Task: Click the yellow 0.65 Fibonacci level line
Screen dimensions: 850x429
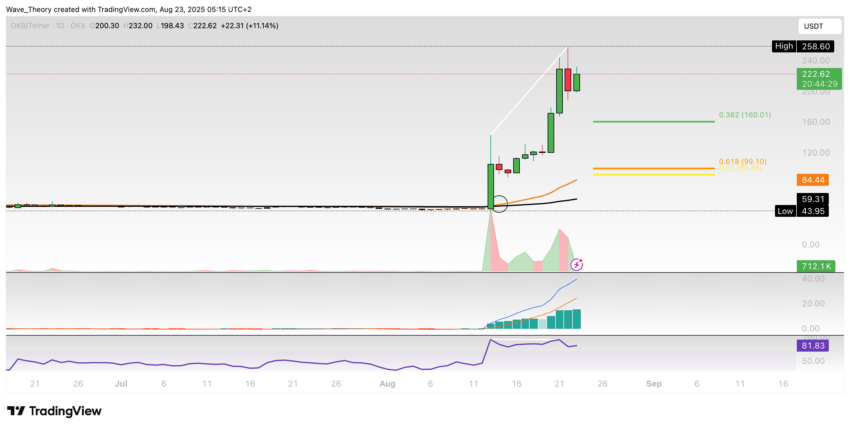Action: coord(654,175)
